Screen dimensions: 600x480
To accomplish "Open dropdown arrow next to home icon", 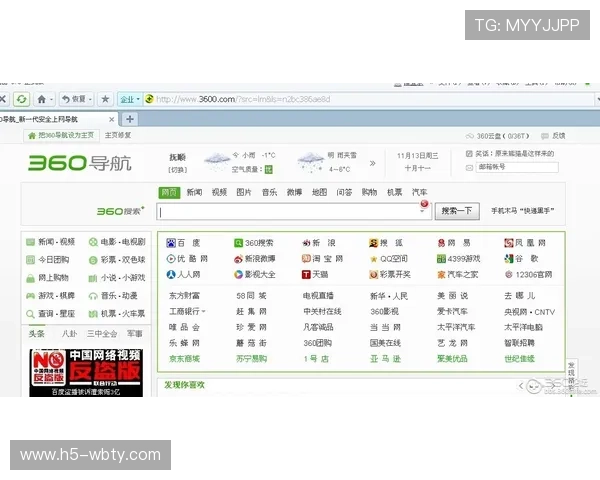I will click(x=51, y=100).
